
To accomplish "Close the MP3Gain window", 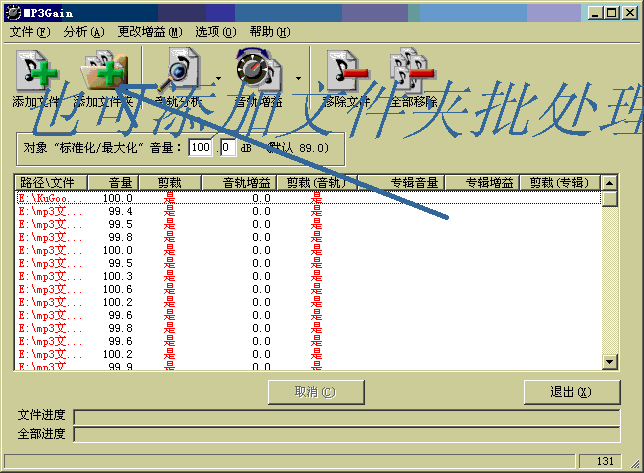I will [629, 13].
